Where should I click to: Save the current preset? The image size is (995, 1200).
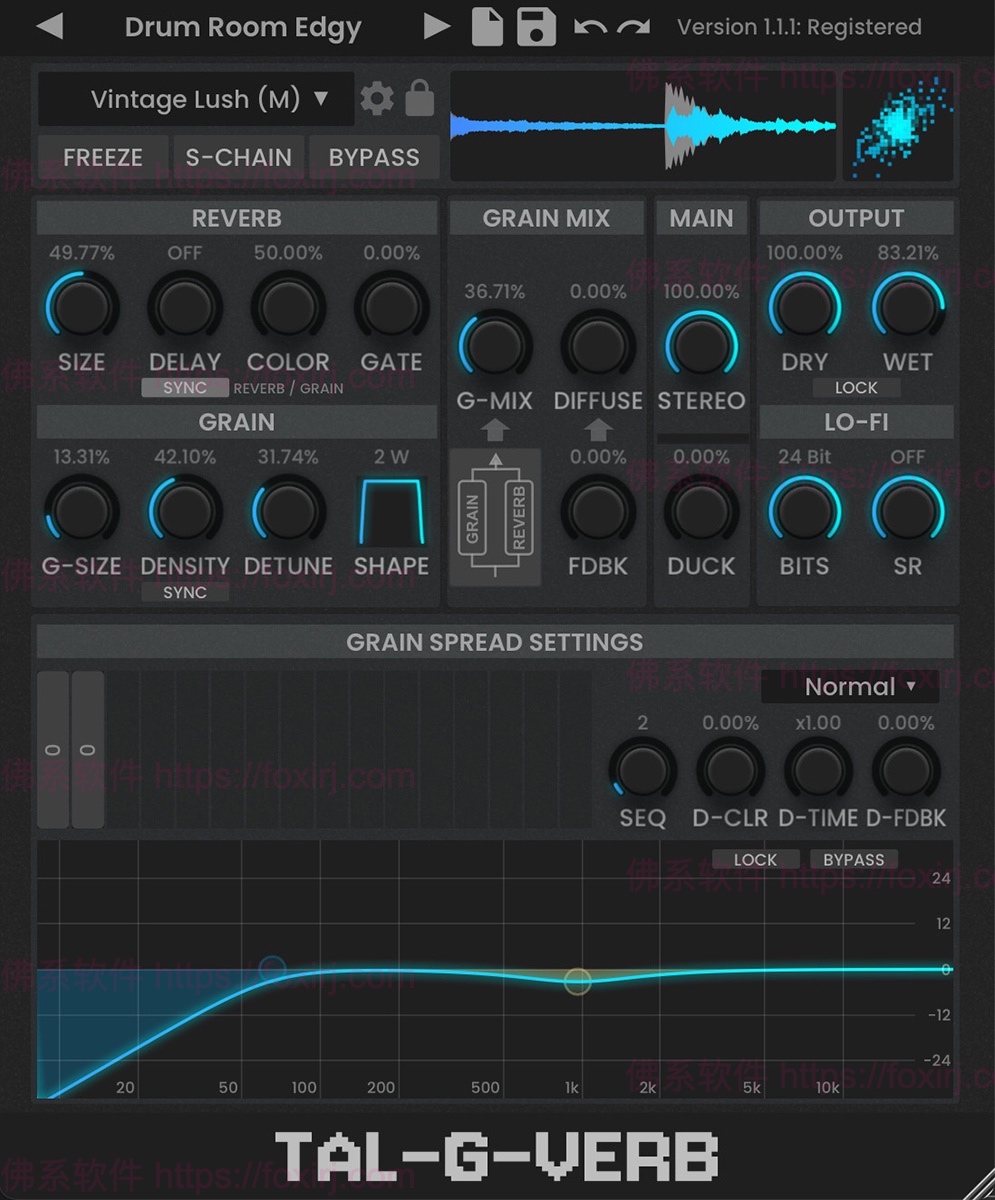tap(537, 27)
